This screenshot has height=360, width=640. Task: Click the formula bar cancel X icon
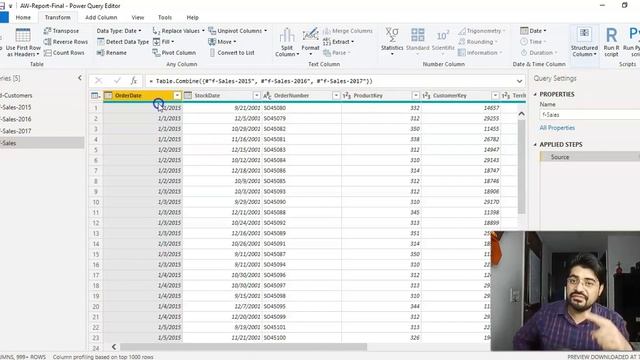click(98, 81)
